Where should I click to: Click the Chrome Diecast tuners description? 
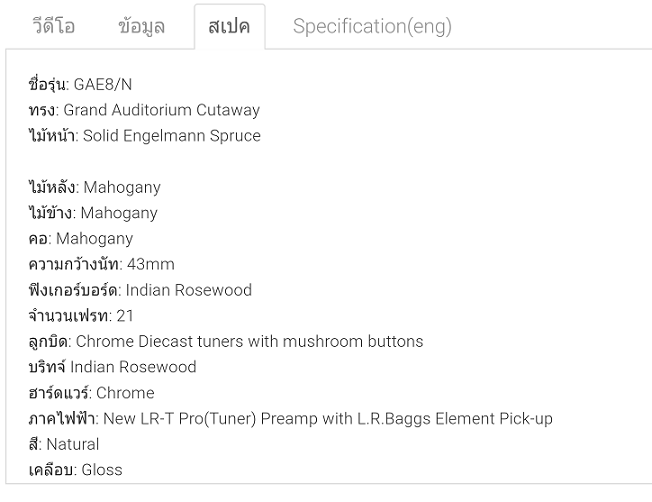point(249,341)
